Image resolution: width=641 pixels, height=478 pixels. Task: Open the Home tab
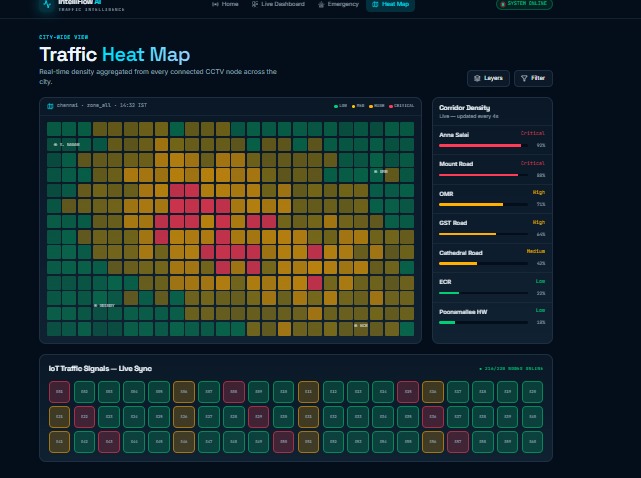tap(225, 4)
